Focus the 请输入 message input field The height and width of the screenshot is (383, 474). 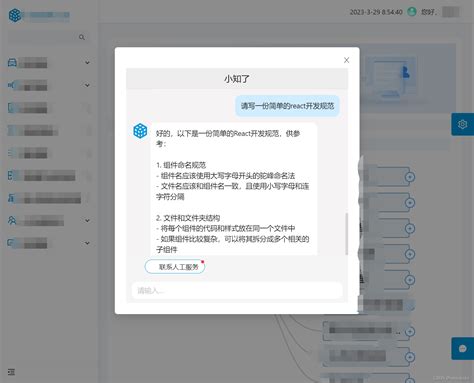(237, 290)
